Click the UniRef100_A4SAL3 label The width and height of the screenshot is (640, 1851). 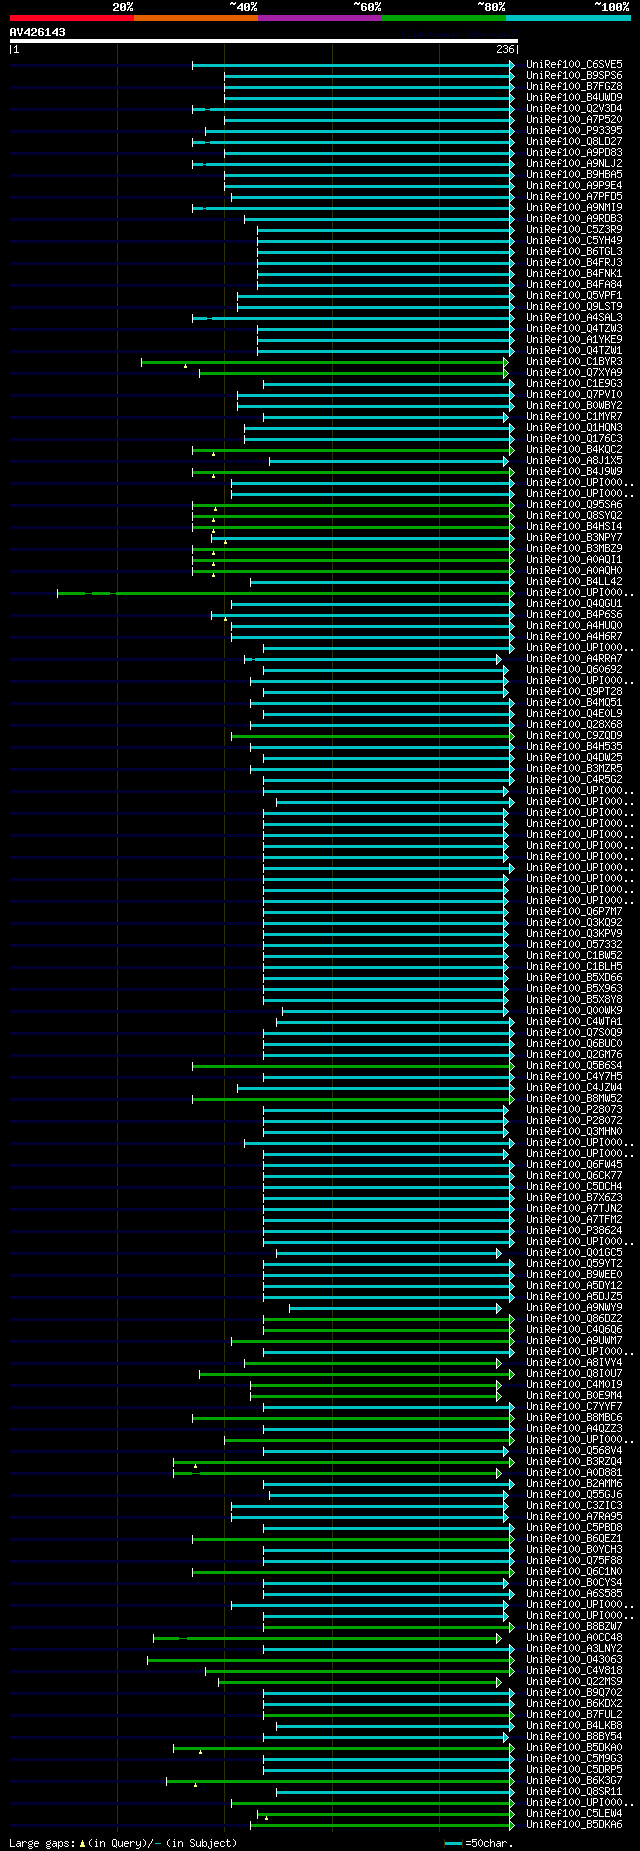(x=574, y=318)
